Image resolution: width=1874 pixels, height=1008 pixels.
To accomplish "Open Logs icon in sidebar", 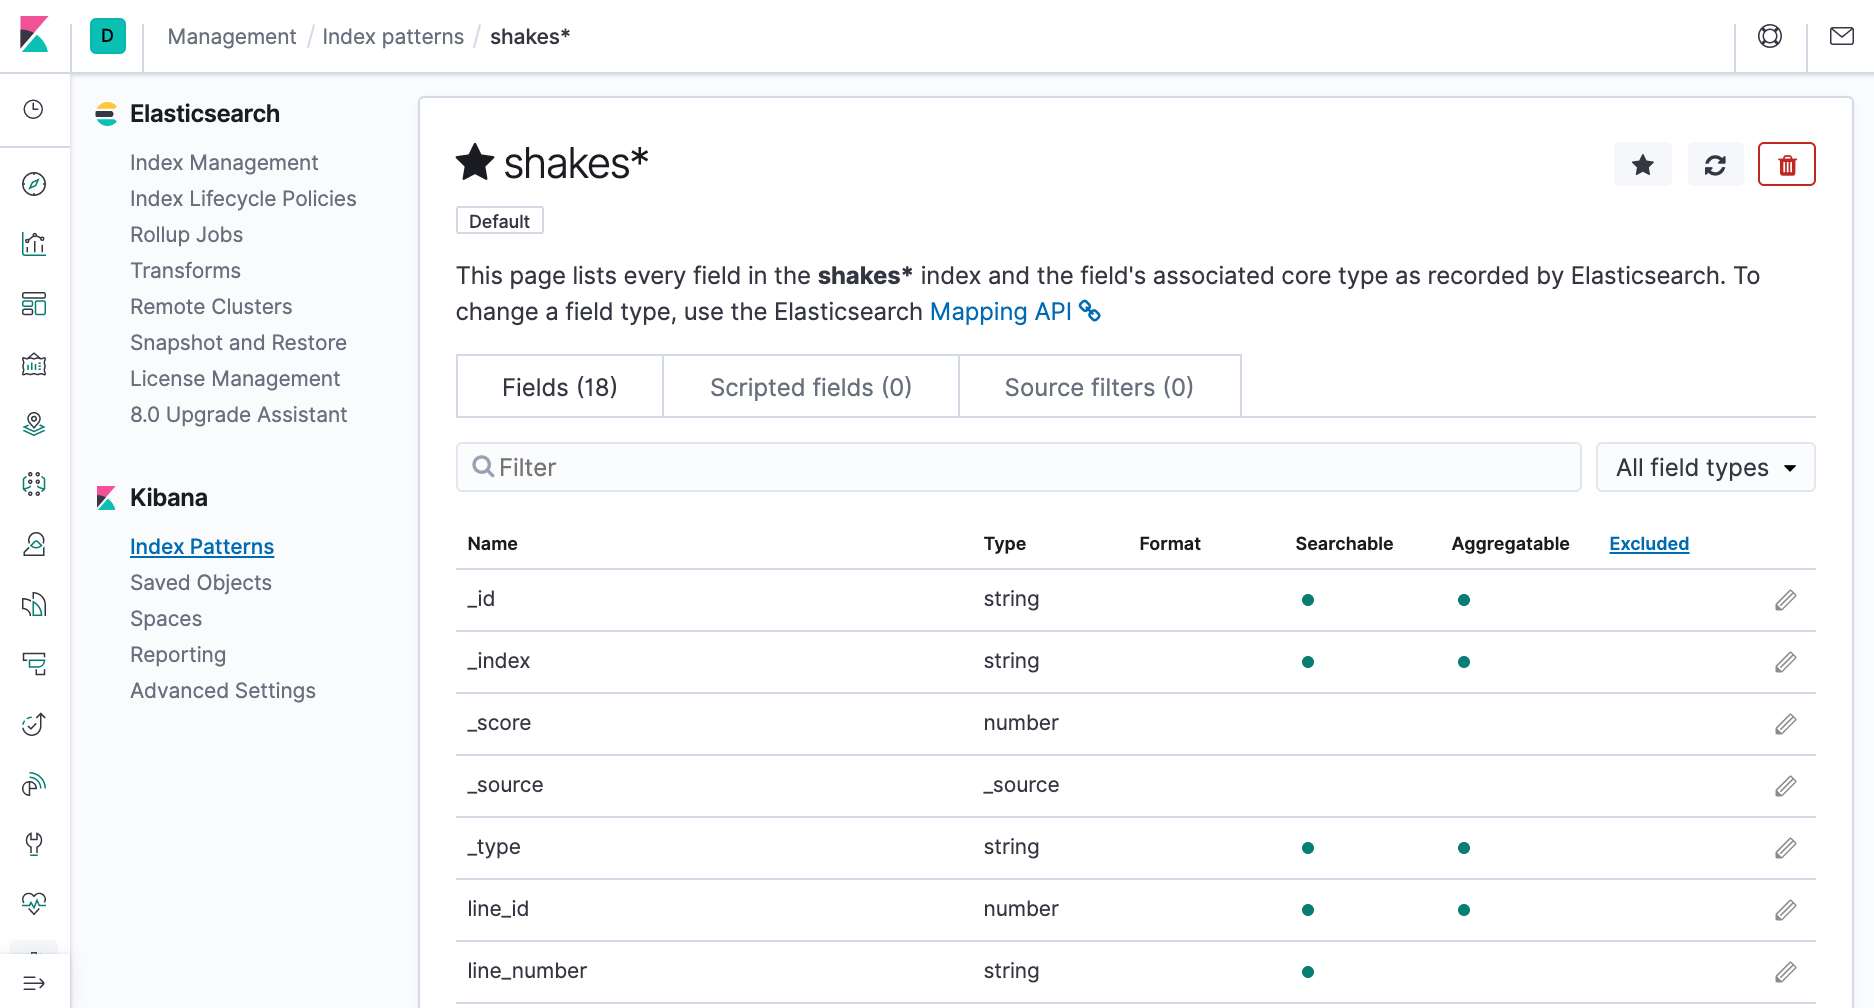I will tap(34, 604).
